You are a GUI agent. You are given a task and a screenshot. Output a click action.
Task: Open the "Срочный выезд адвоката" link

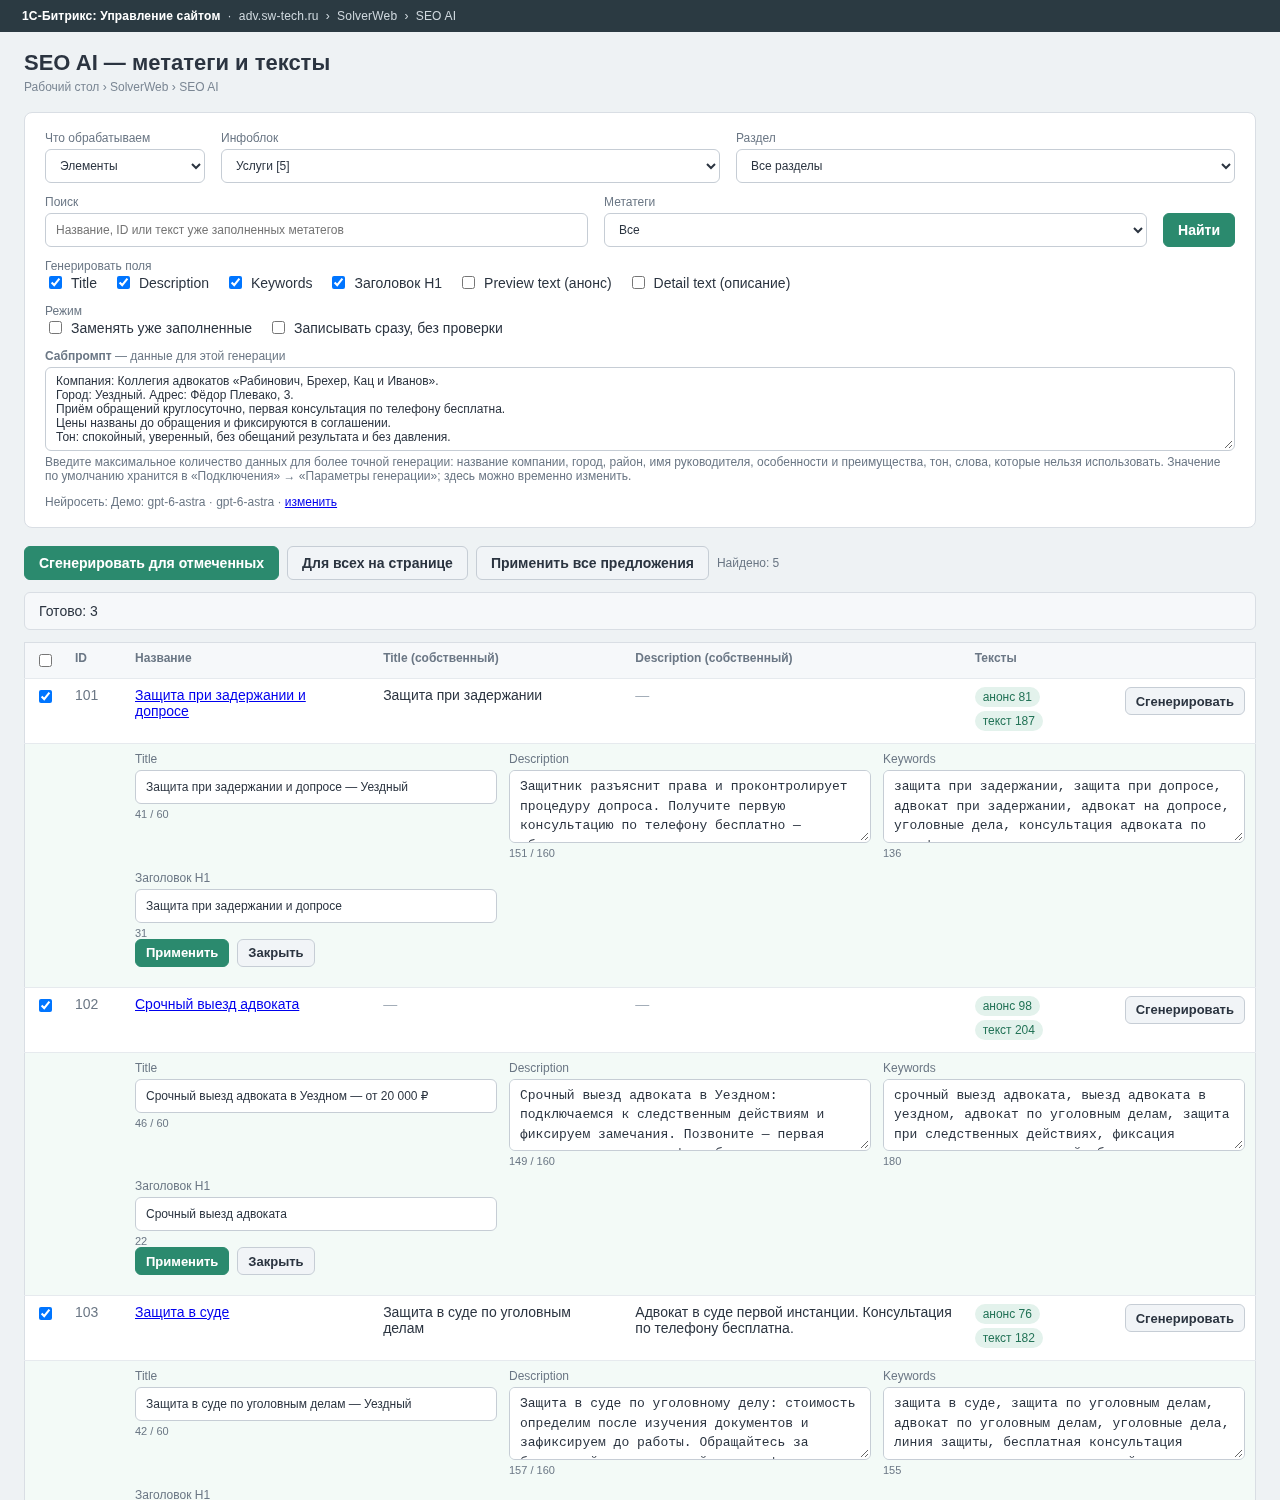pyautogui.click(x=217, y=1004)
